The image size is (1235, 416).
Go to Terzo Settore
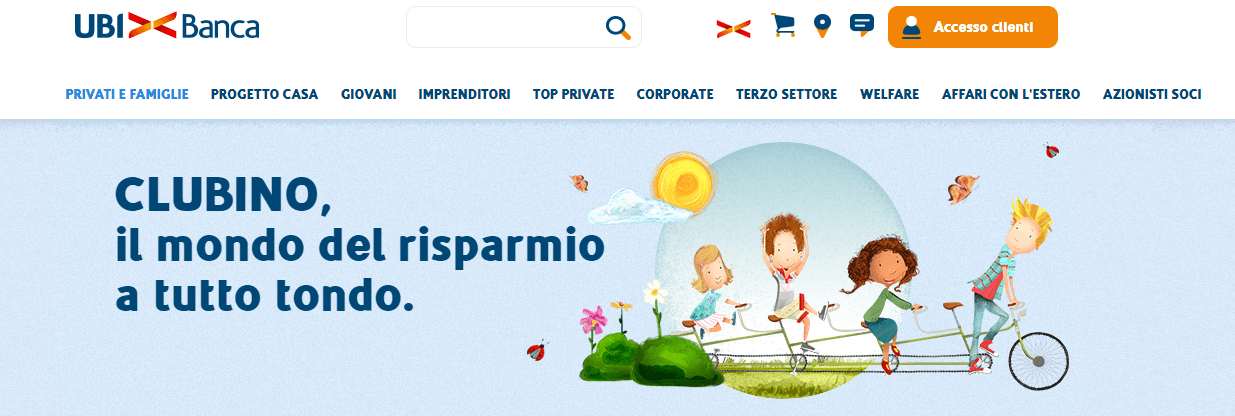(786, 95)
